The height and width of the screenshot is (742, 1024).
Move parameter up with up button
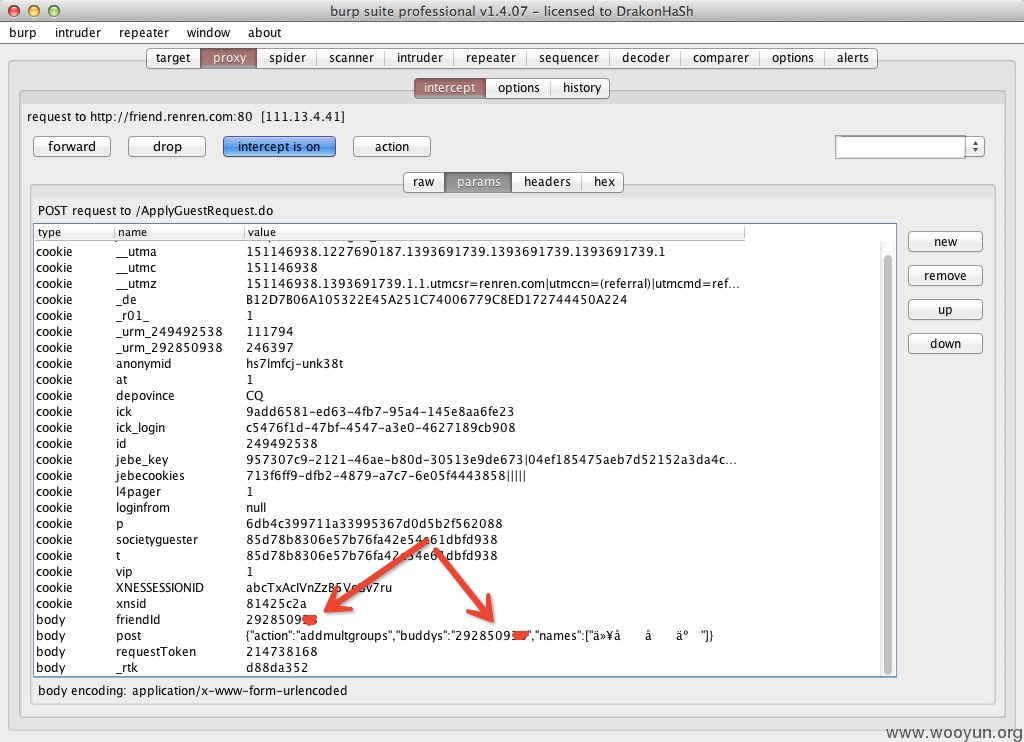tap(945, 310)
